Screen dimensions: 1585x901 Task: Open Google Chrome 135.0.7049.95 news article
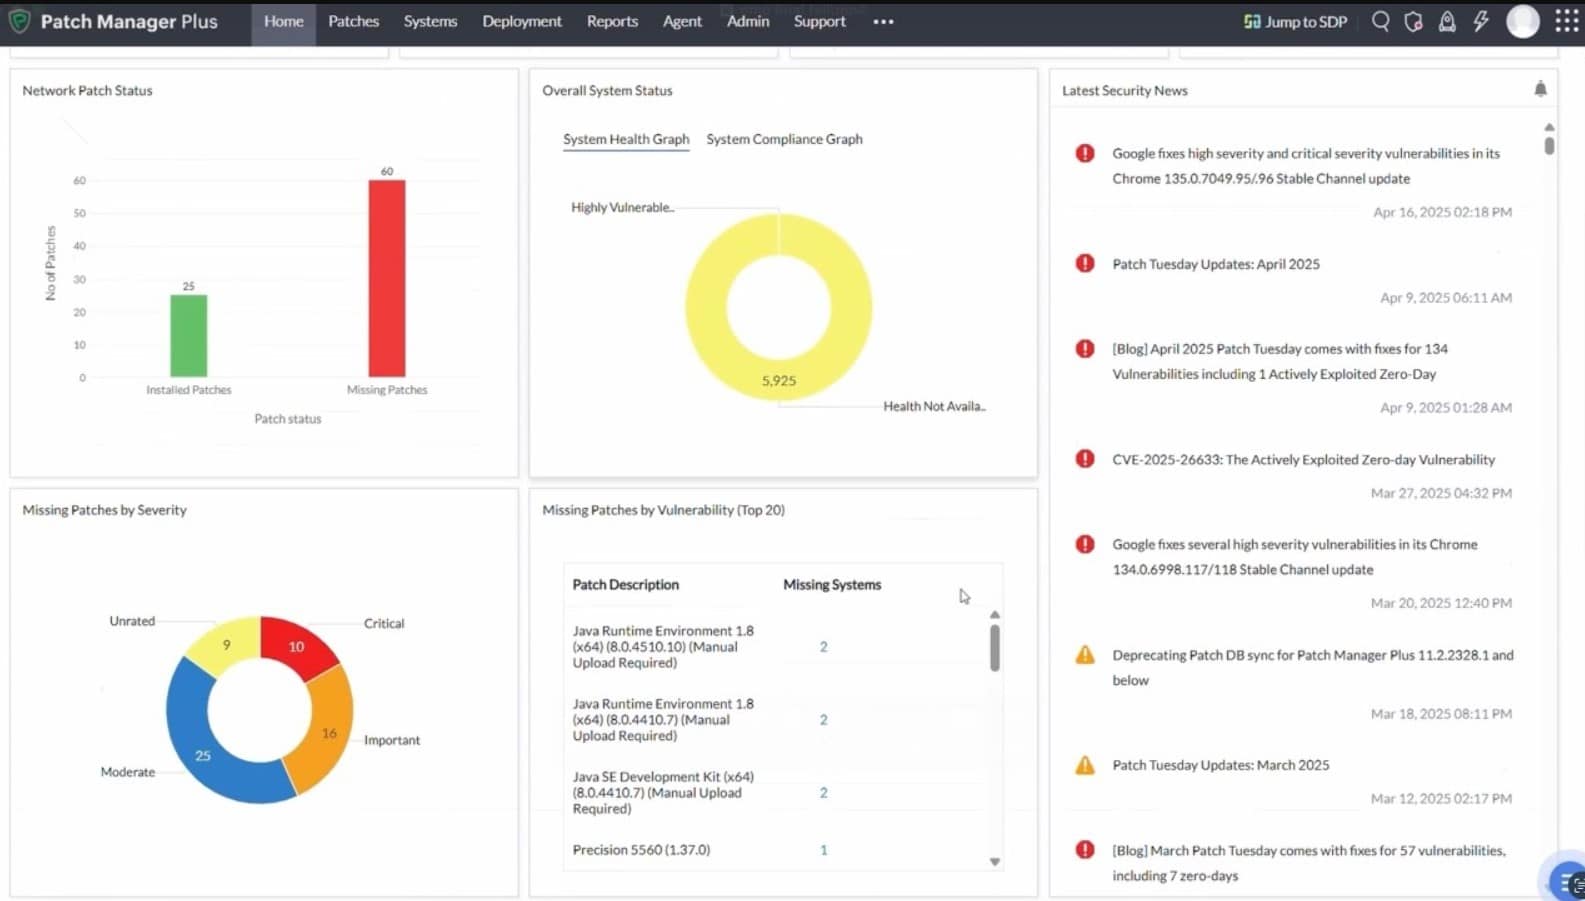click(1306, 166)
